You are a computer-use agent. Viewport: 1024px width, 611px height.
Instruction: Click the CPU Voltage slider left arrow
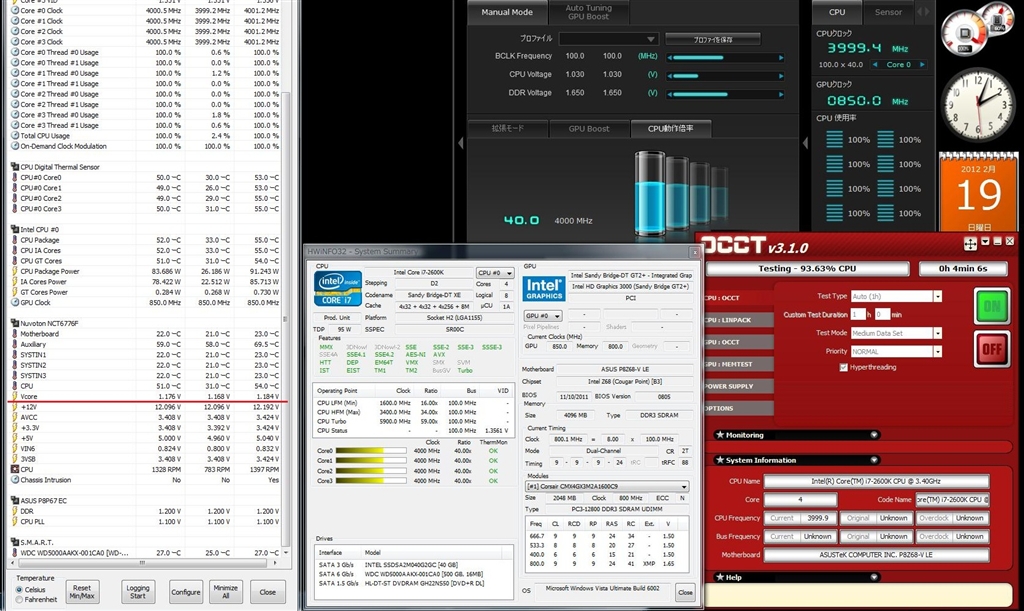(669, 76)
